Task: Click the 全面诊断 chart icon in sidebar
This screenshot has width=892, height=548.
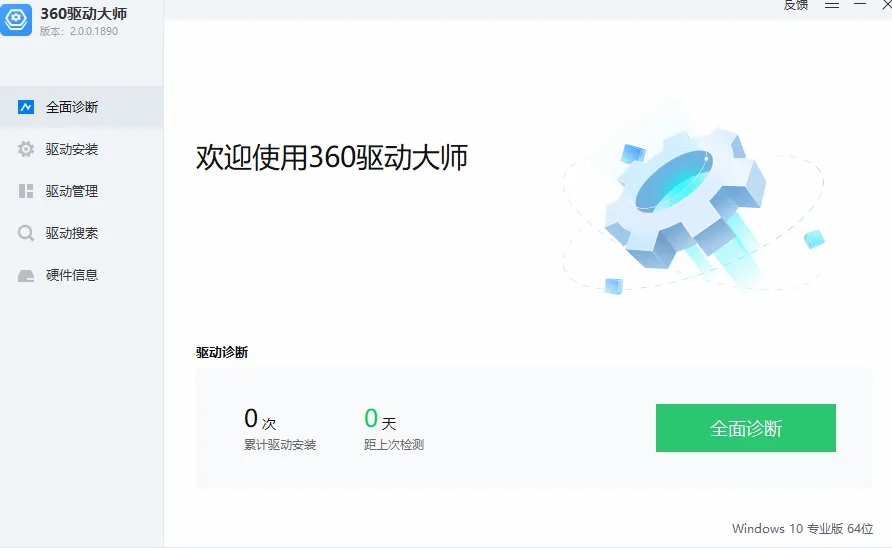Action: 26,107
